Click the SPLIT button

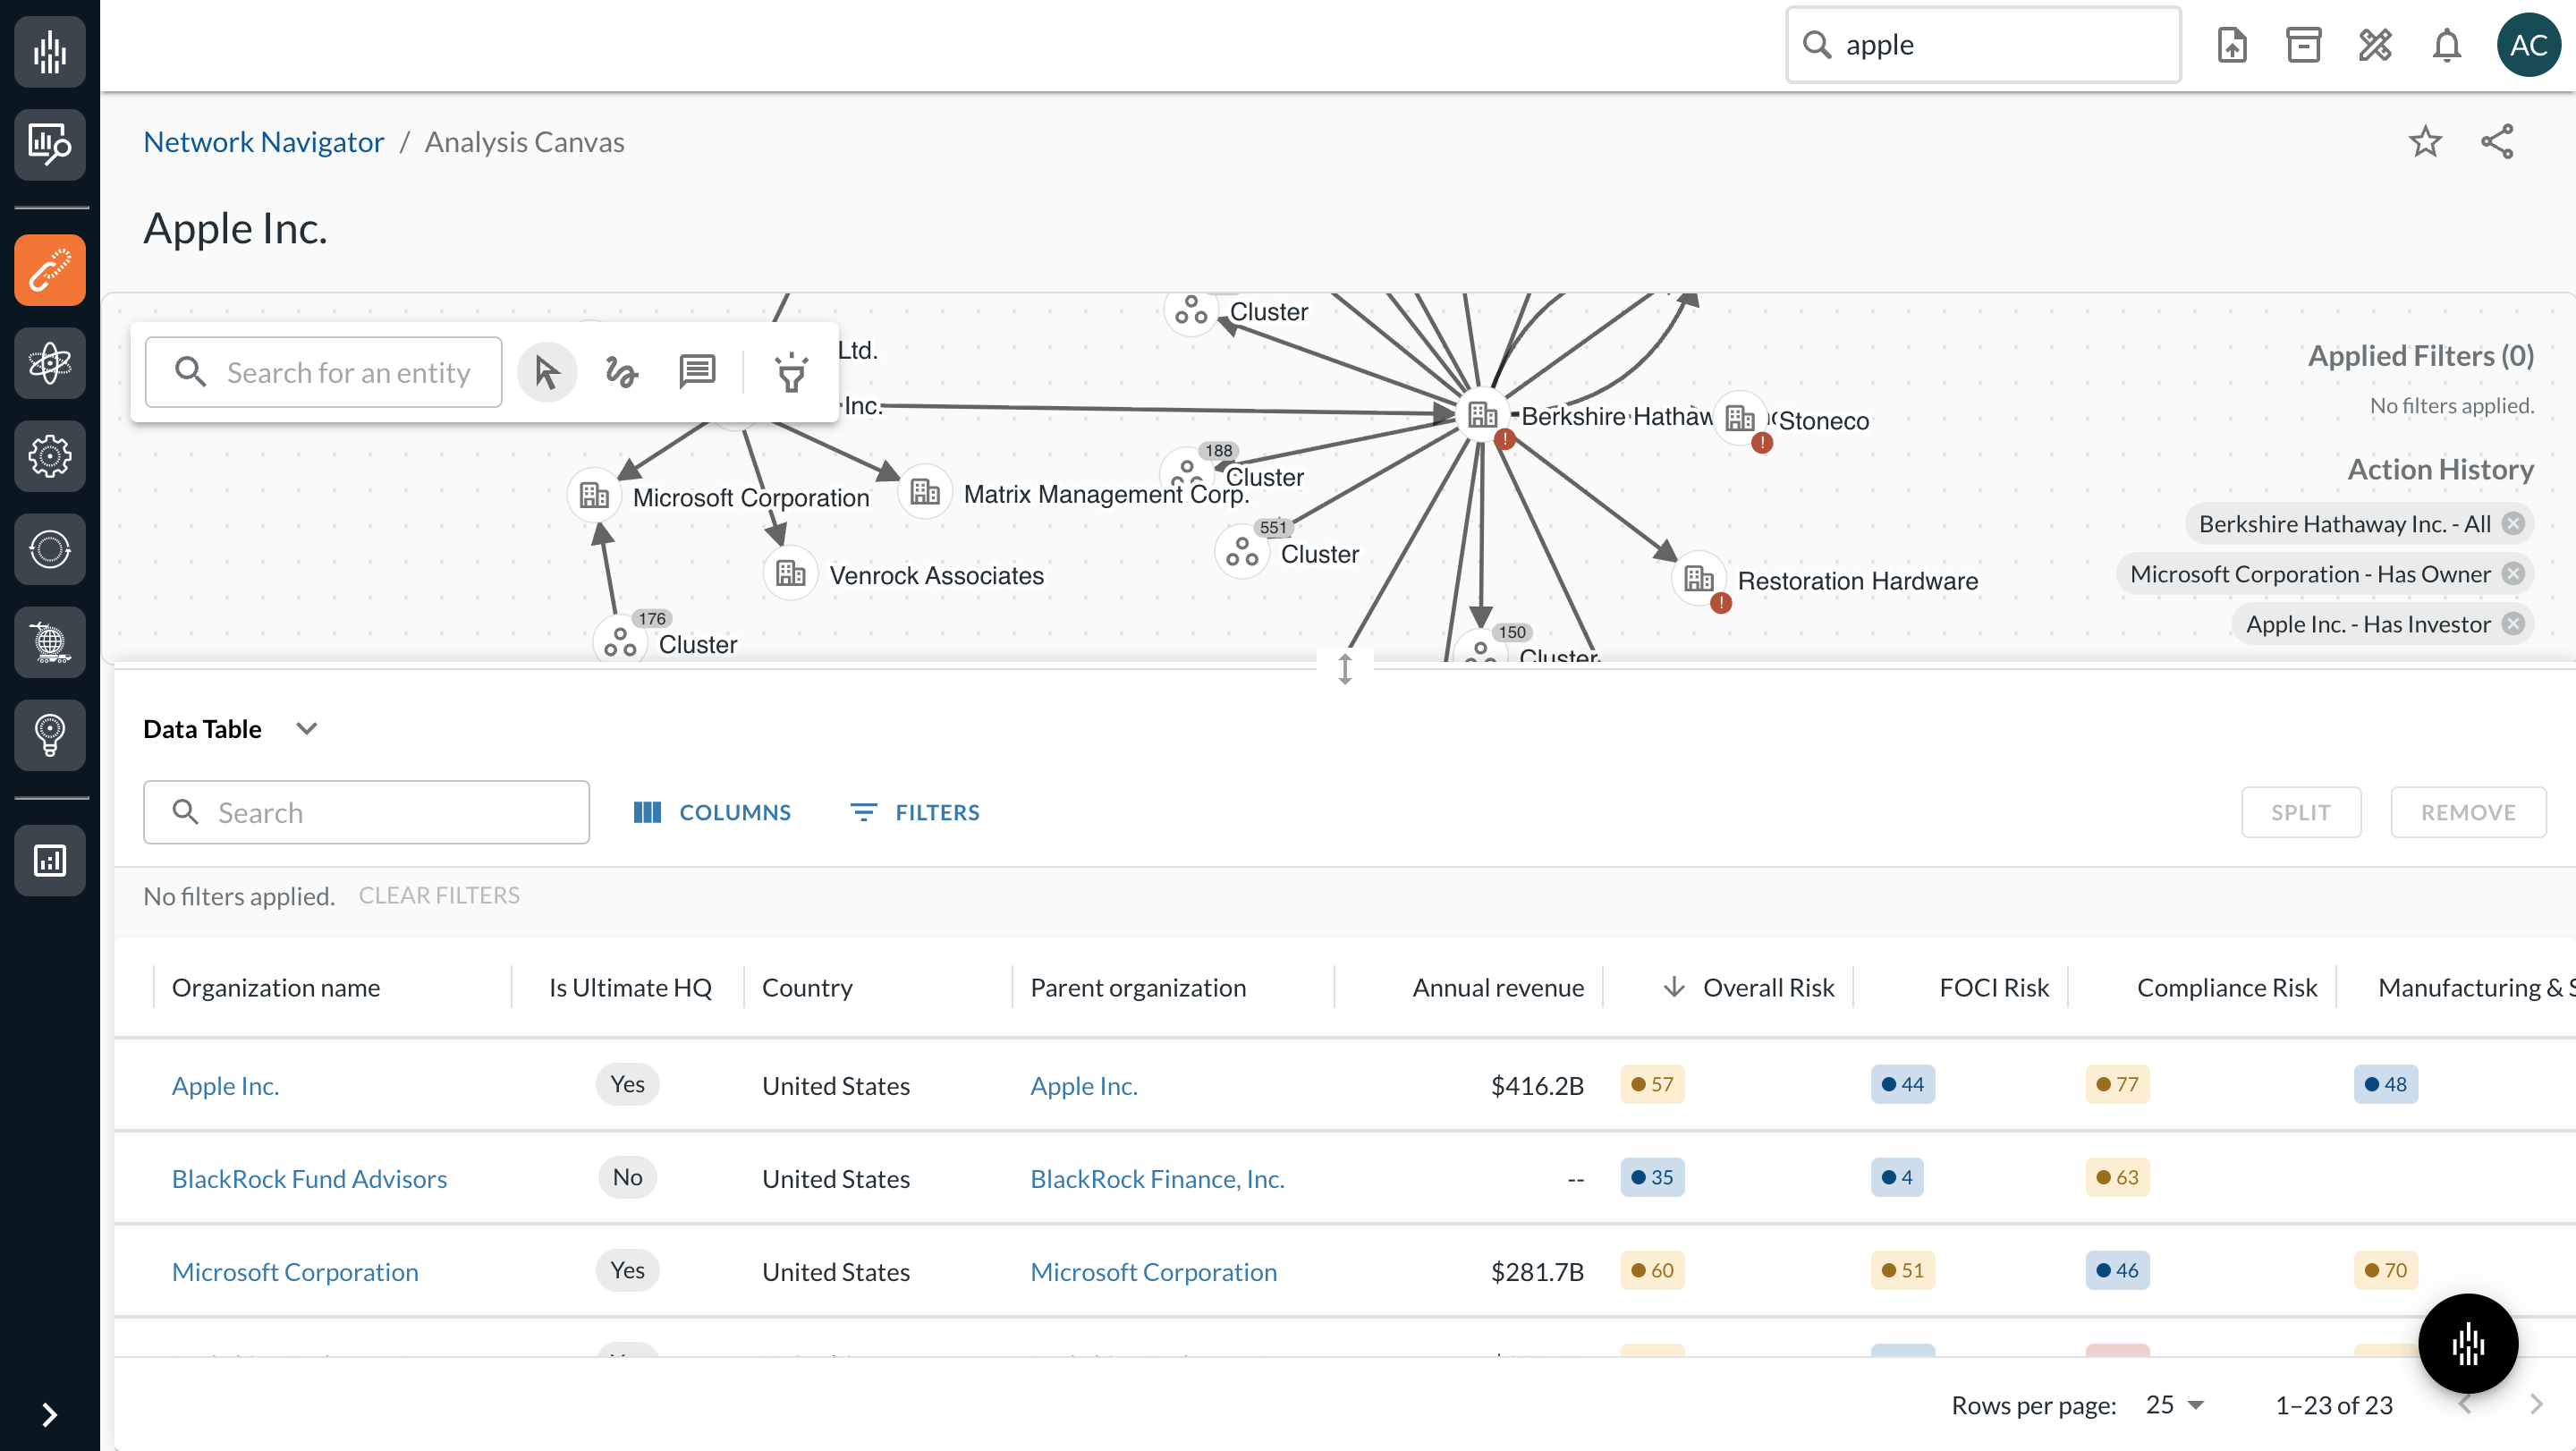(x=2300, y=812)
